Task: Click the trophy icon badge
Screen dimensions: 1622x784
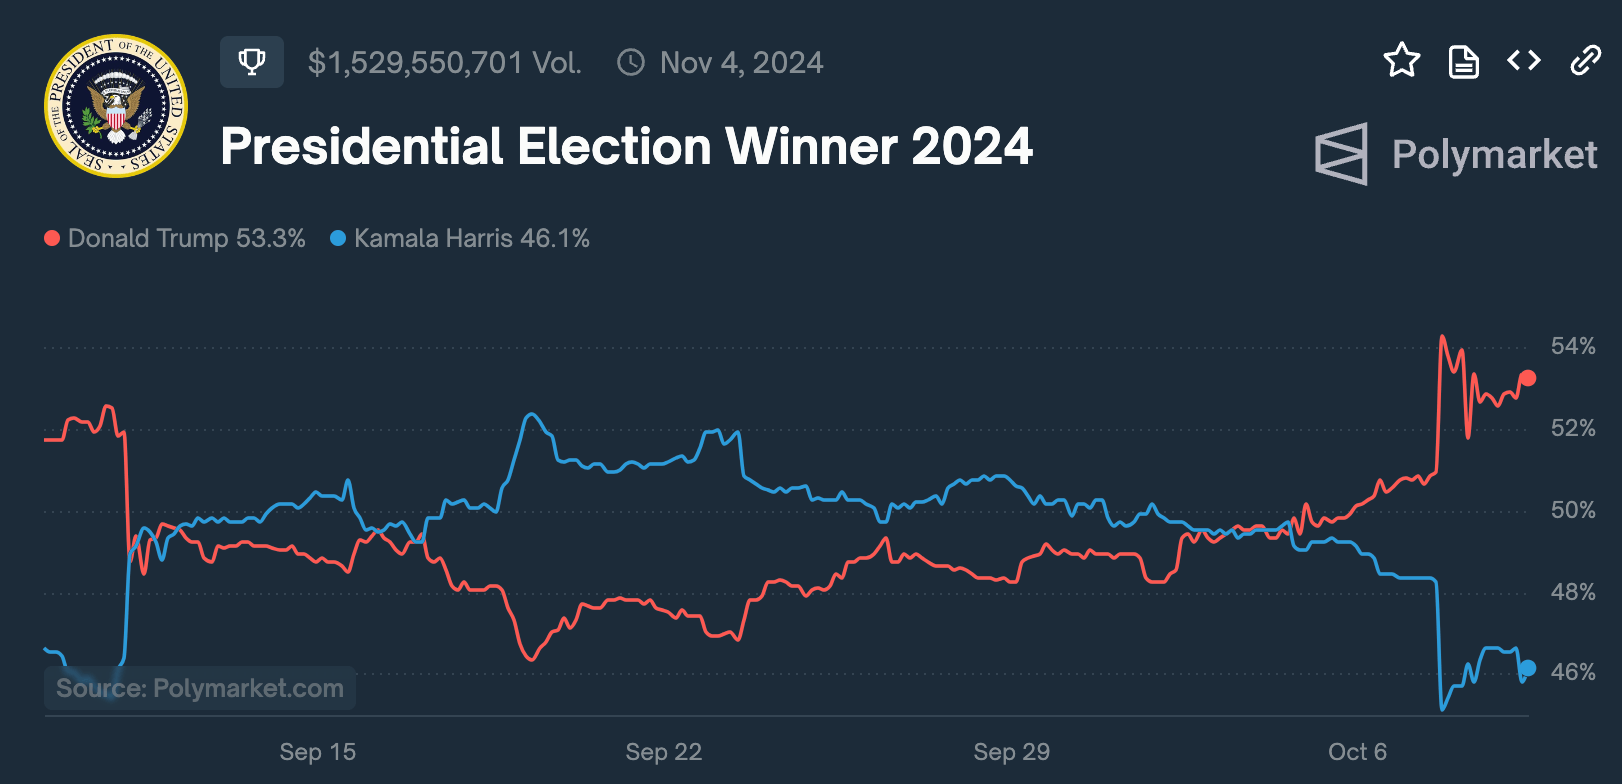Action: click(x=252, y=62)
